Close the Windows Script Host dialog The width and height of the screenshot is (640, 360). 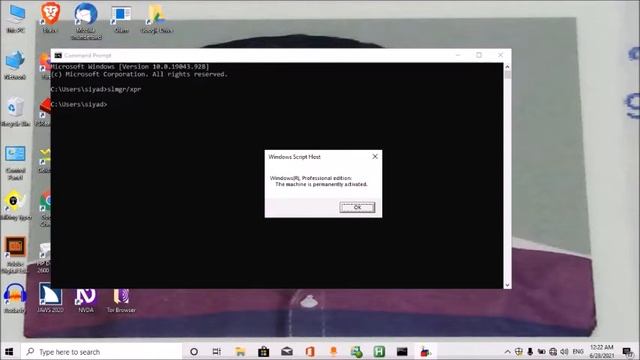pos(375,156)
